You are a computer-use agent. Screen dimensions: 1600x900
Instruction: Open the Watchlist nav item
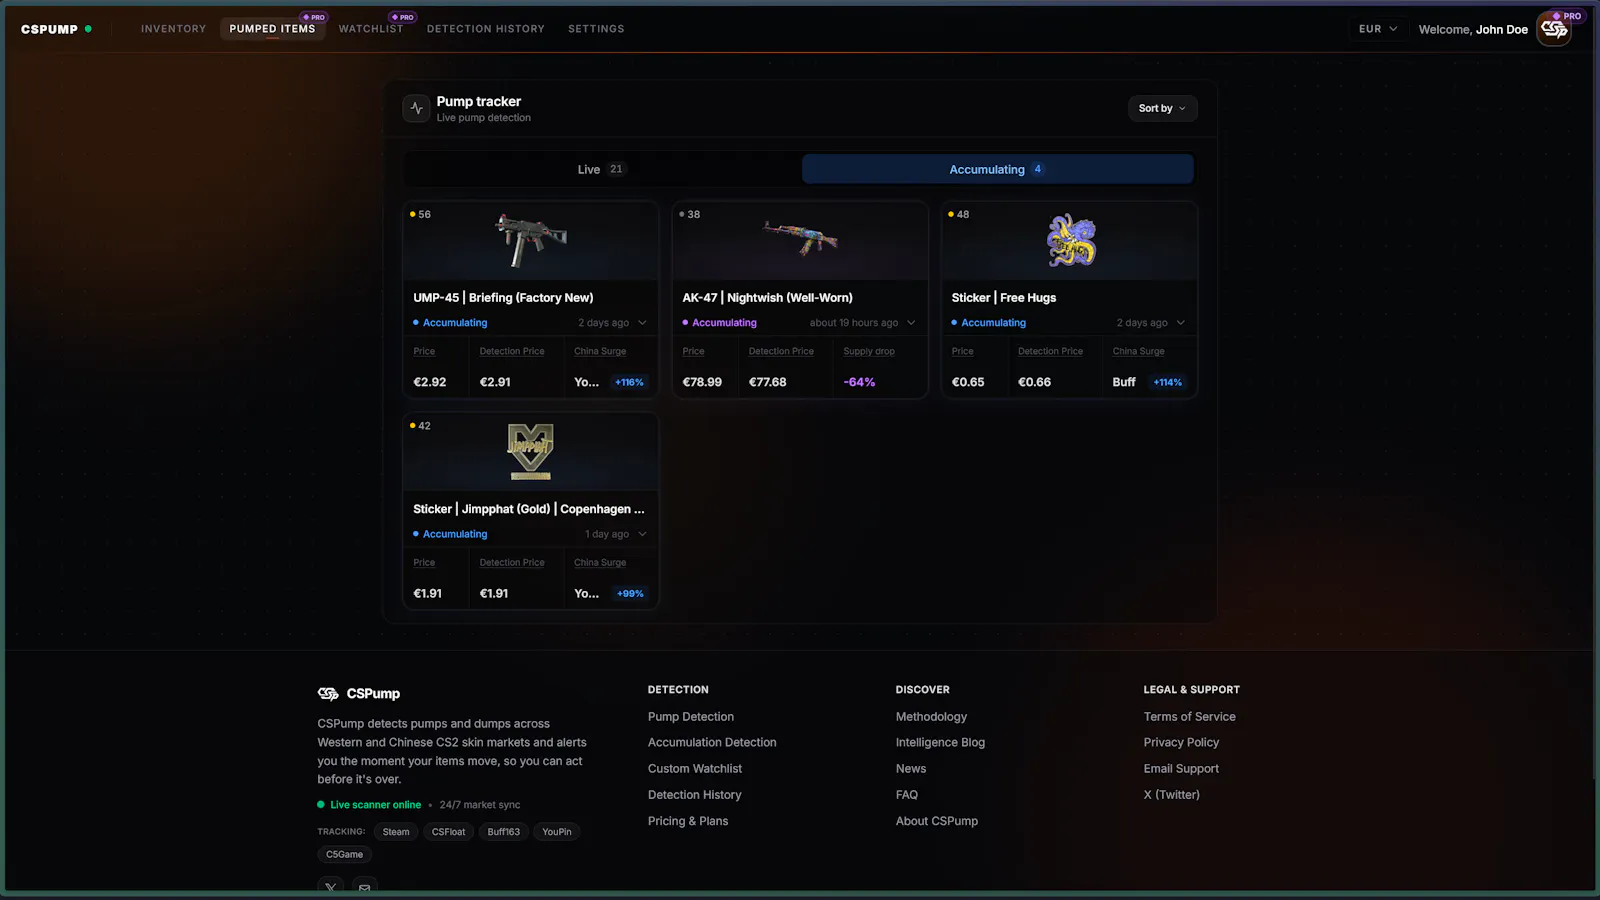pyautogui.click(x=371, y=29)
